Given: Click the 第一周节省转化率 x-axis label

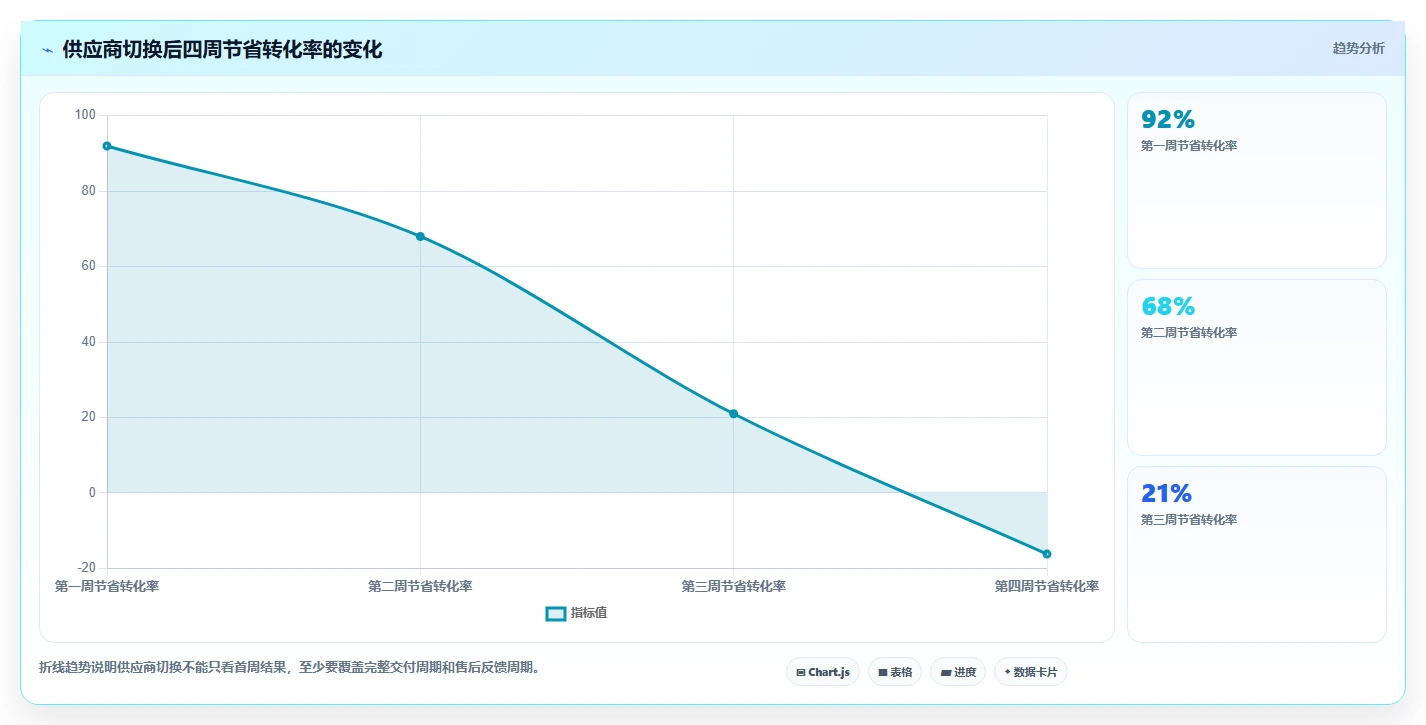Looking at the screenshot, I should coord(107,586).
